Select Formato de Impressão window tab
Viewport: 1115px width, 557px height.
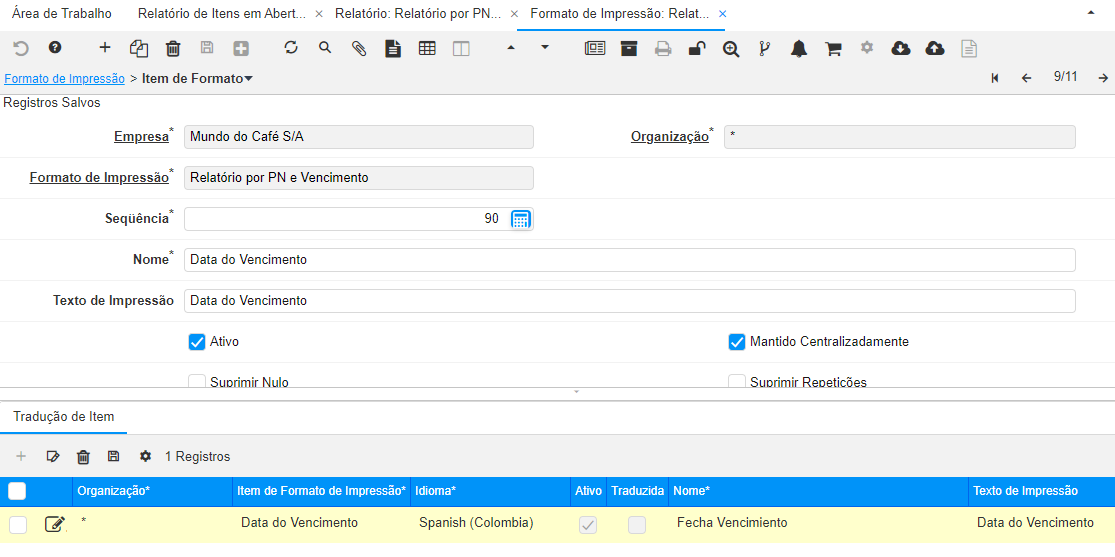pyautogui.click(x=619, y=14)
